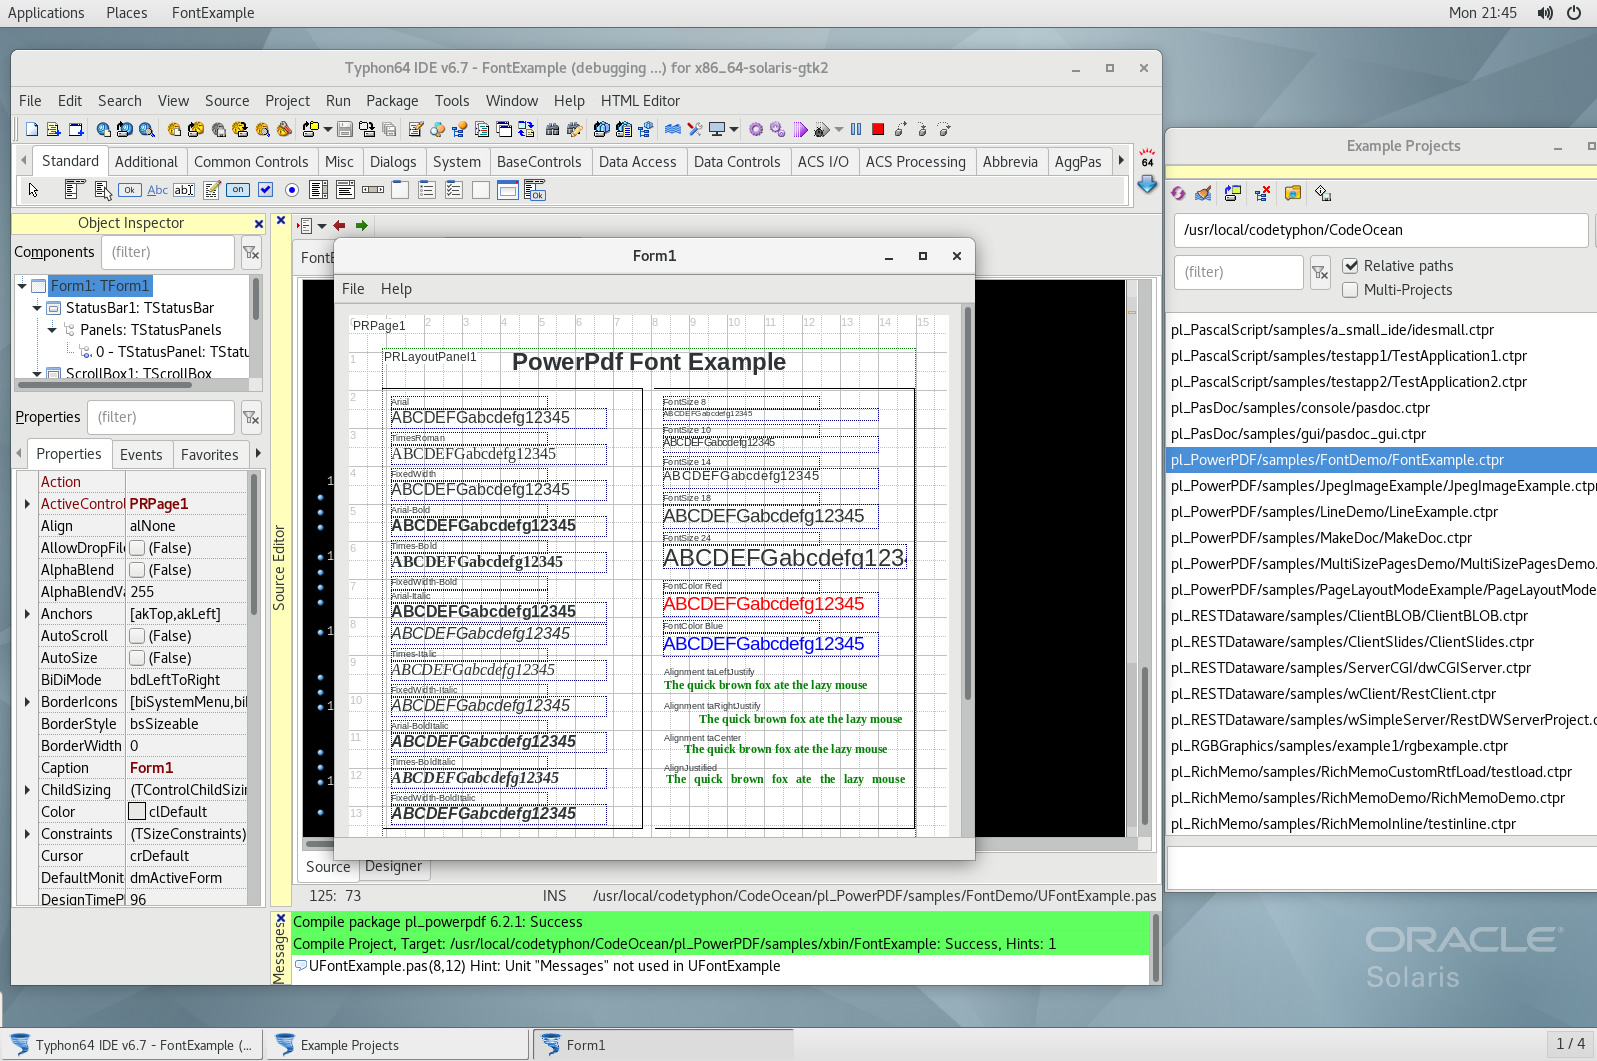Collapse the StatusBar1: TStatusBar tree node
1597x1061 pixels.
[x=38, y=308]
